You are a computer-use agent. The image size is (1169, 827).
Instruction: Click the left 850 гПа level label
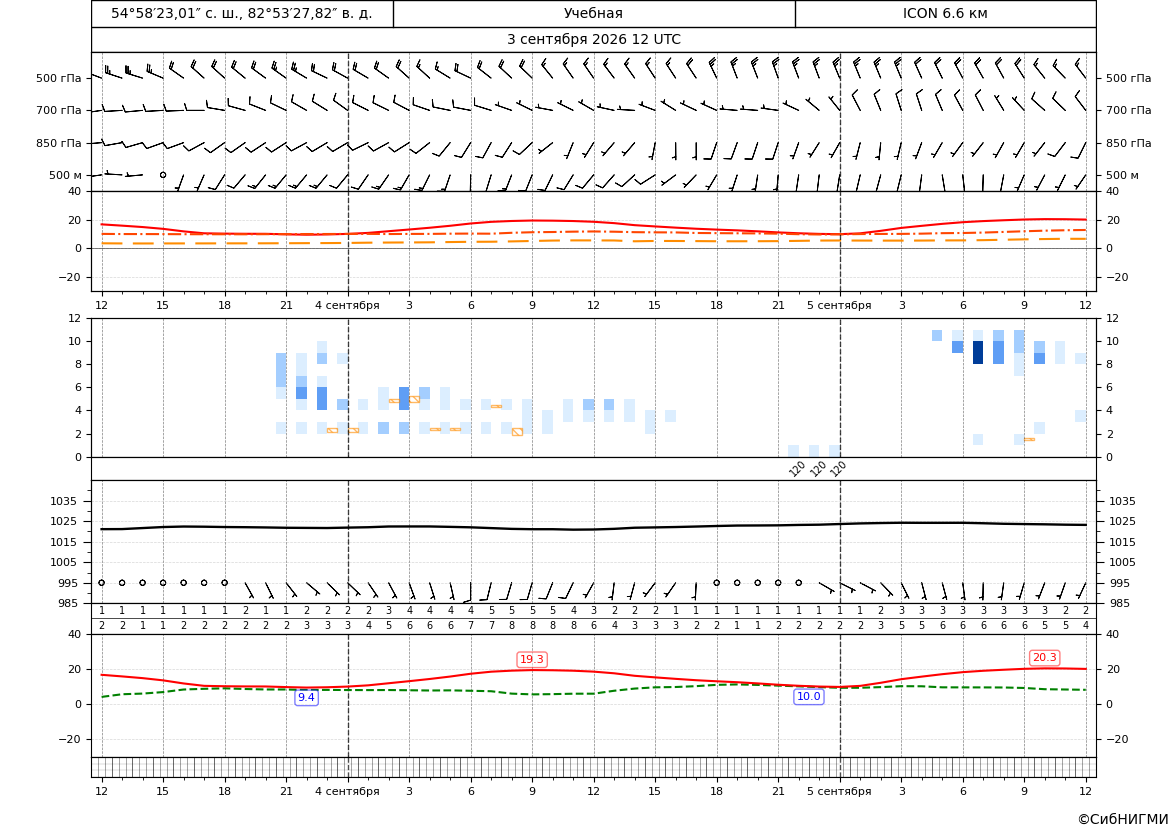[x=59, y=143]
